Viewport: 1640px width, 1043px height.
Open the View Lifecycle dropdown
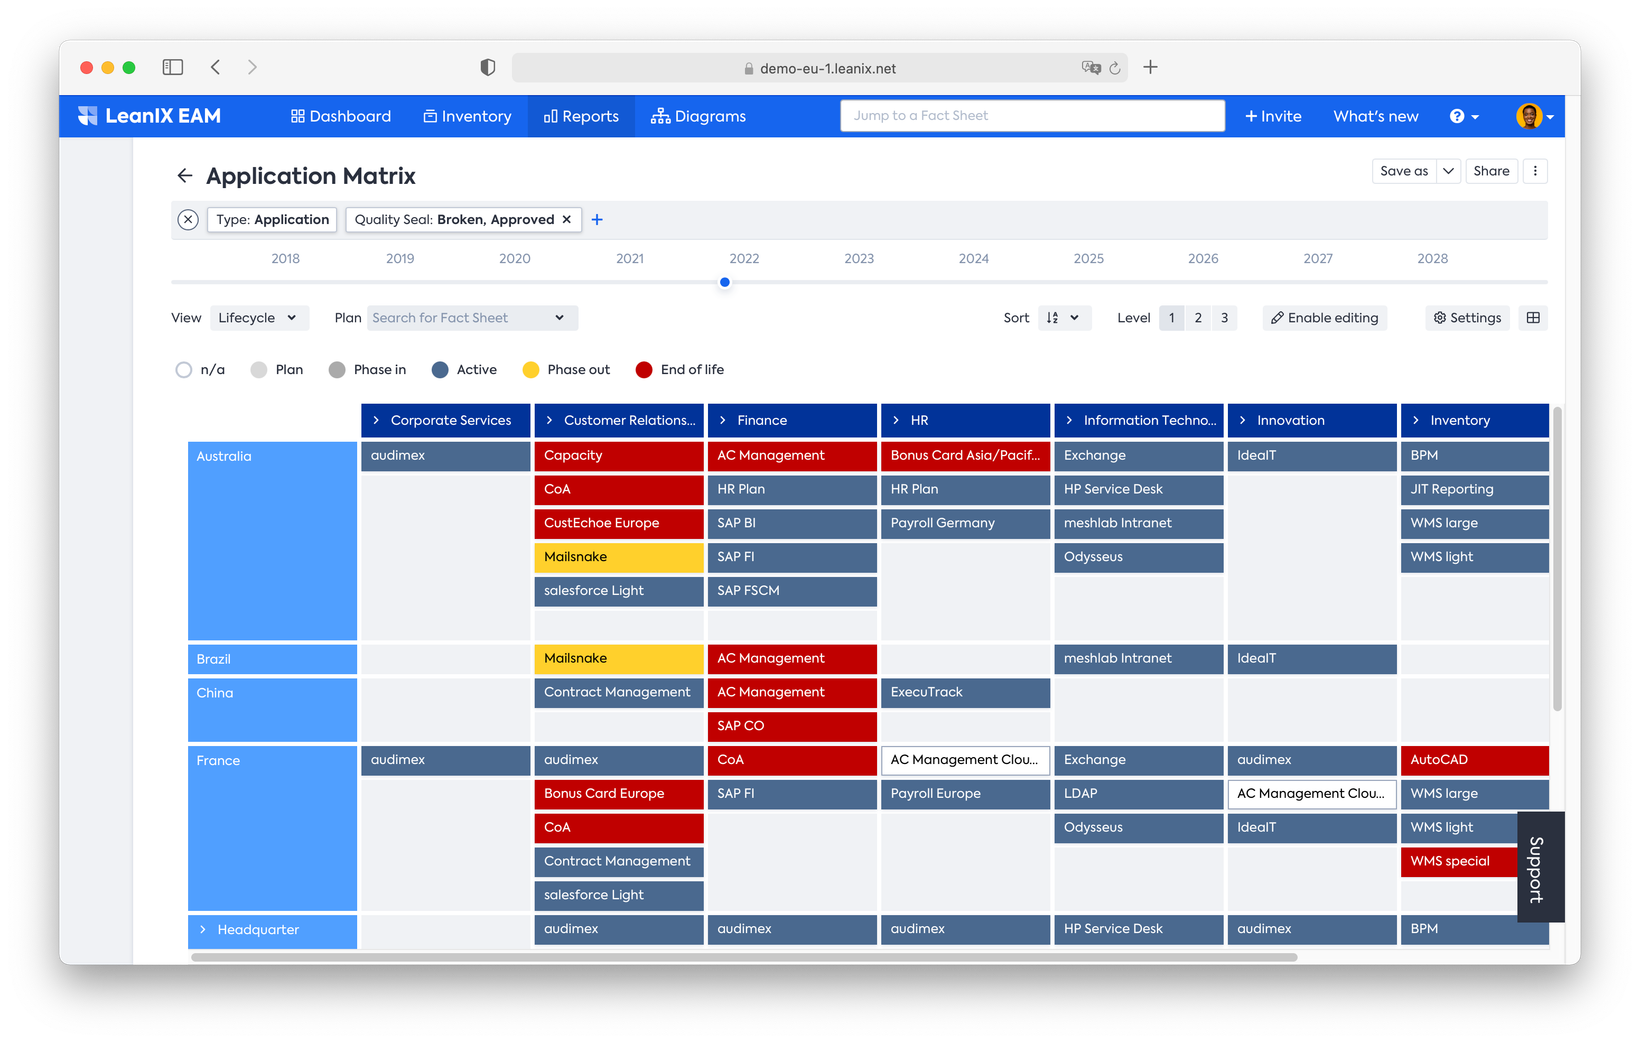coord(259,318)
